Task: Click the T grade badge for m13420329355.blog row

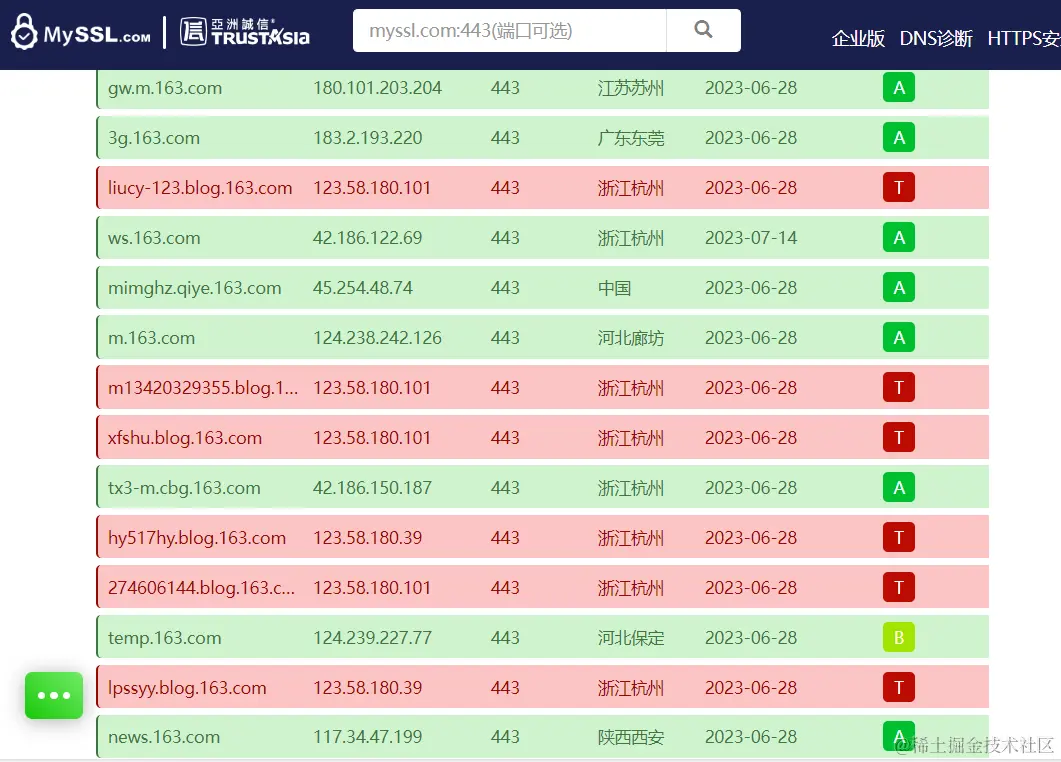Action: [x=899, y=388]
